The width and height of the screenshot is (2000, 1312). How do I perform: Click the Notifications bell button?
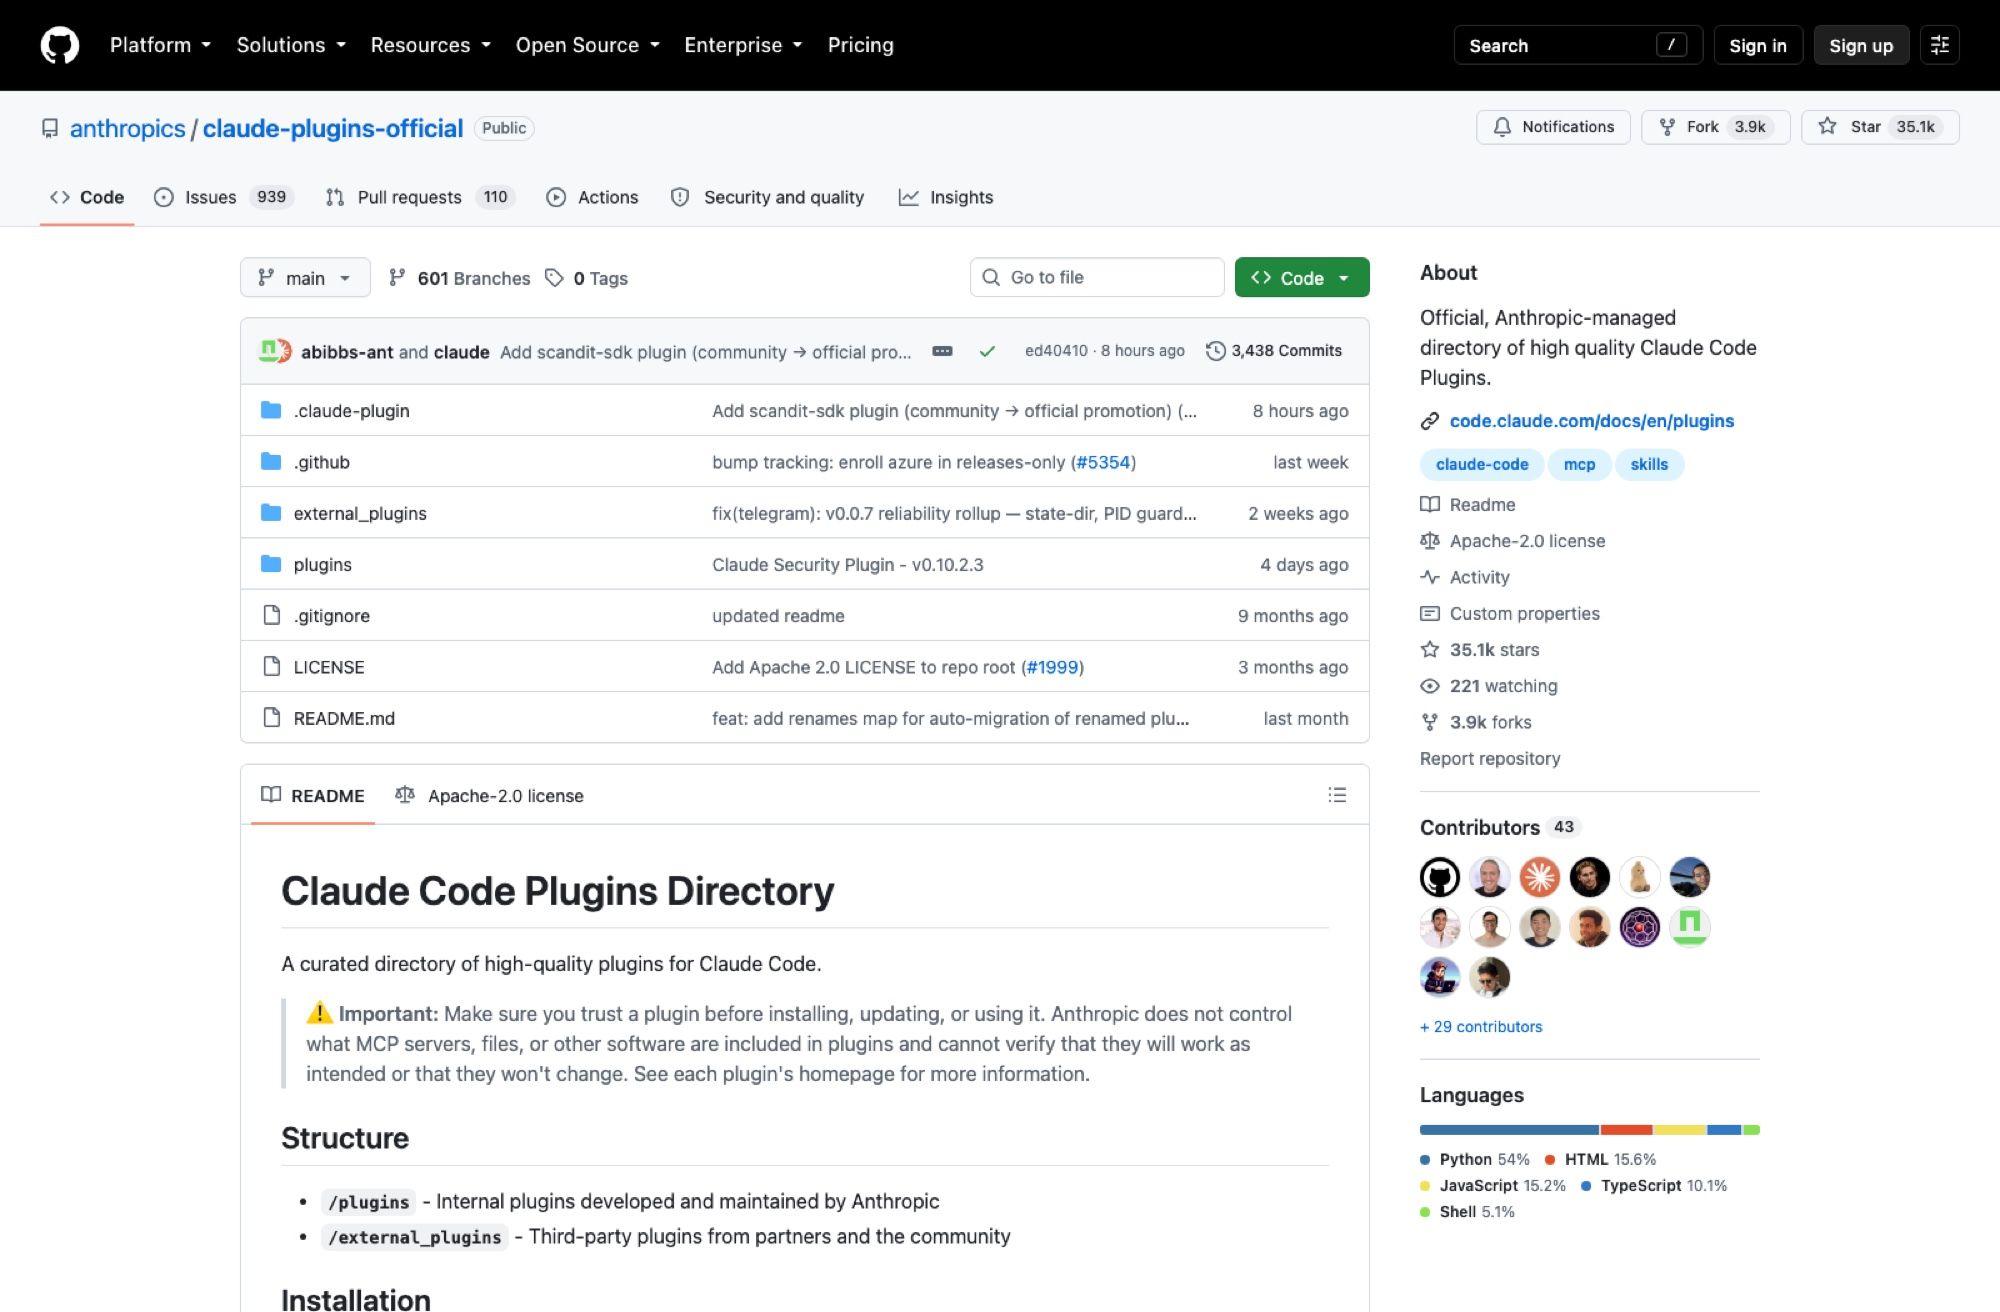click(1553, 127)
